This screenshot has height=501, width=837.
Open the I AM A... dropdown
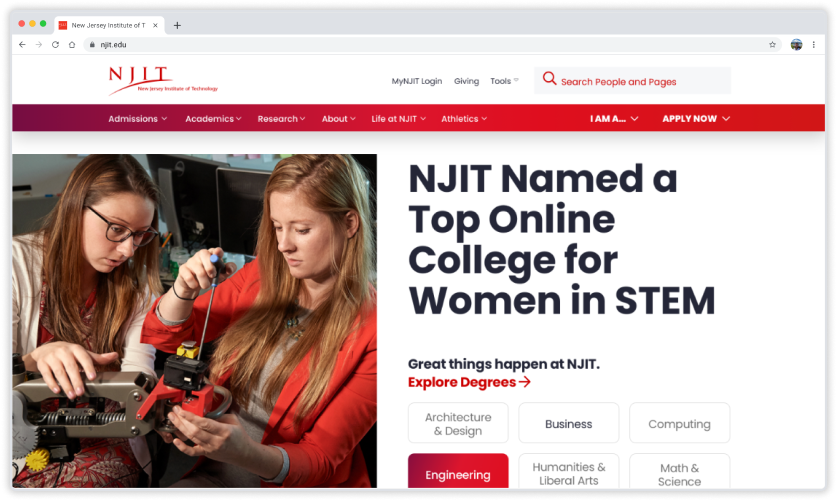click(x=614, y=119)
